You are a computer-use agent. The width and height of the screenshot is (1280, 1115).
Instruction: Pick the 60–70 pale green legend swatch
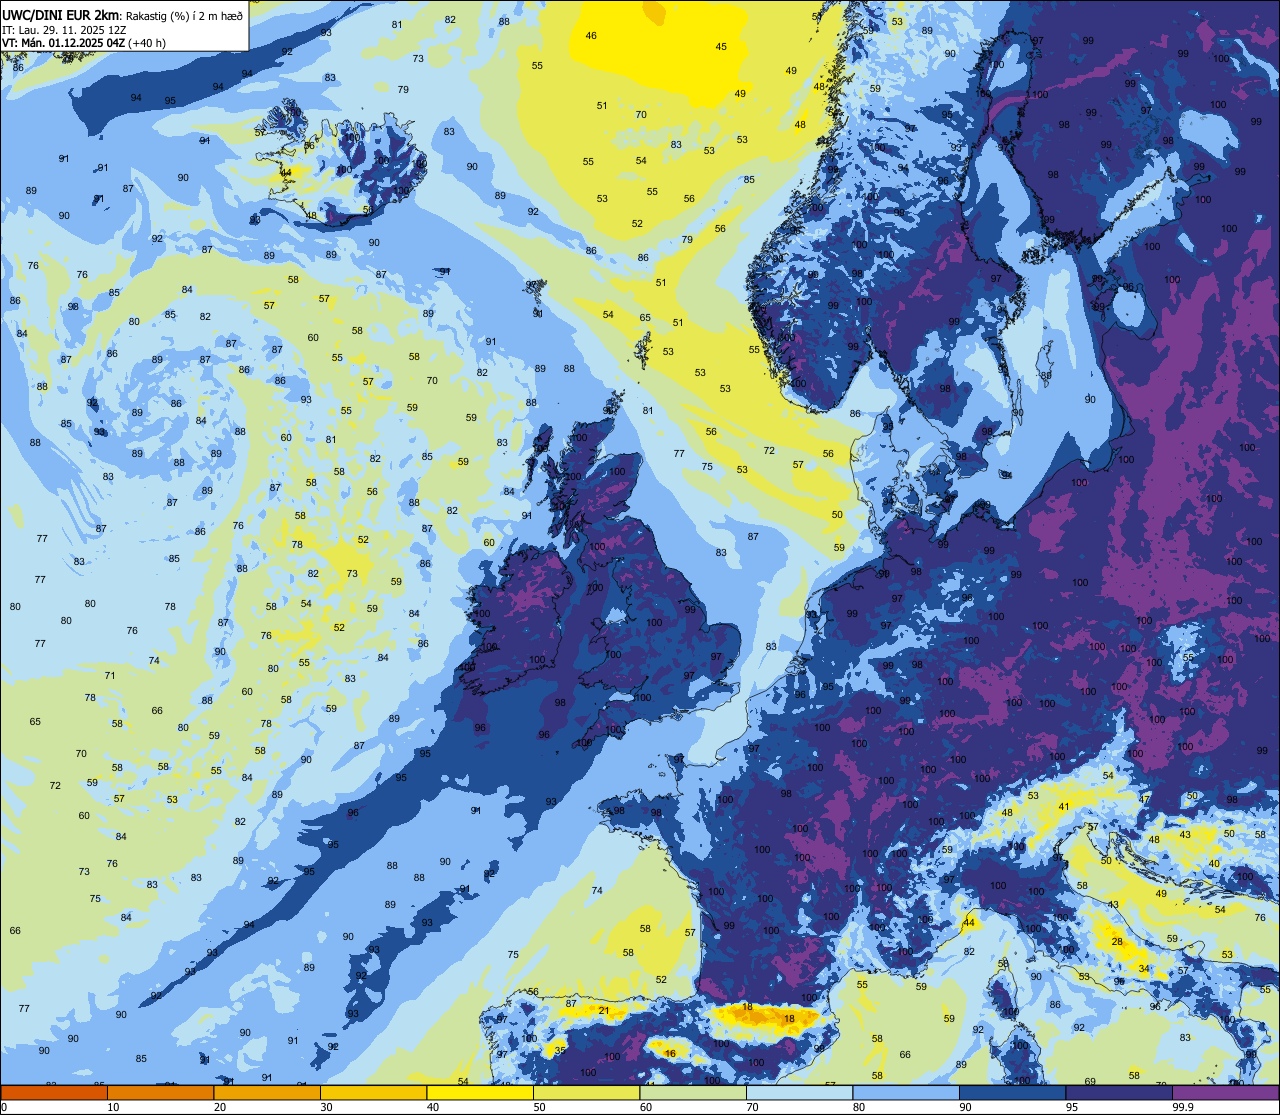693,1092
